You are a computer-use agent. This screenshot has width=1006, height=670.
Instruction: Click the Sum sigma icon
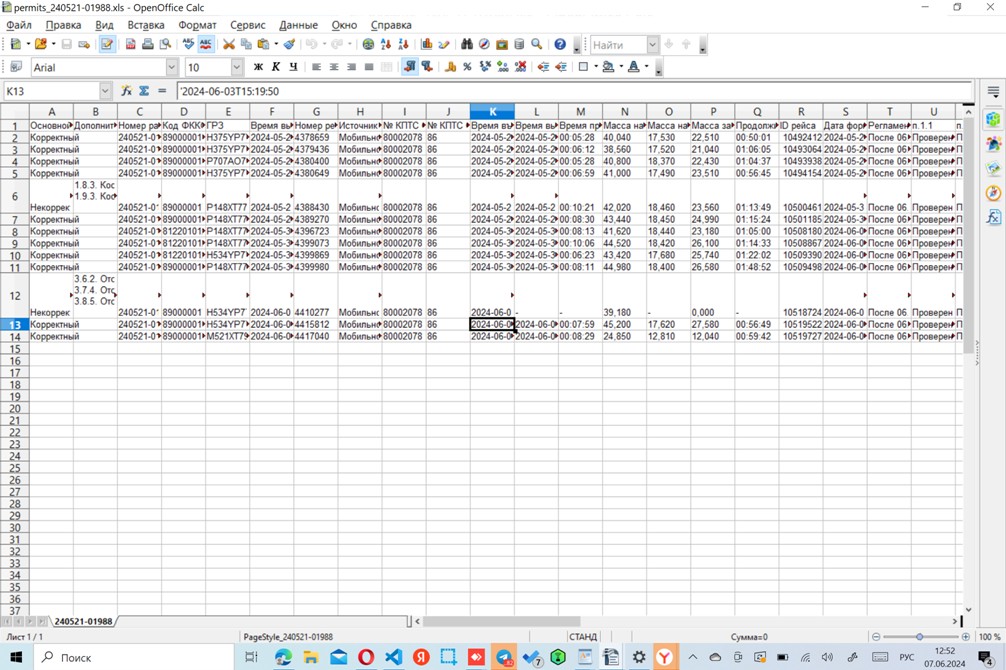point(144,91)
